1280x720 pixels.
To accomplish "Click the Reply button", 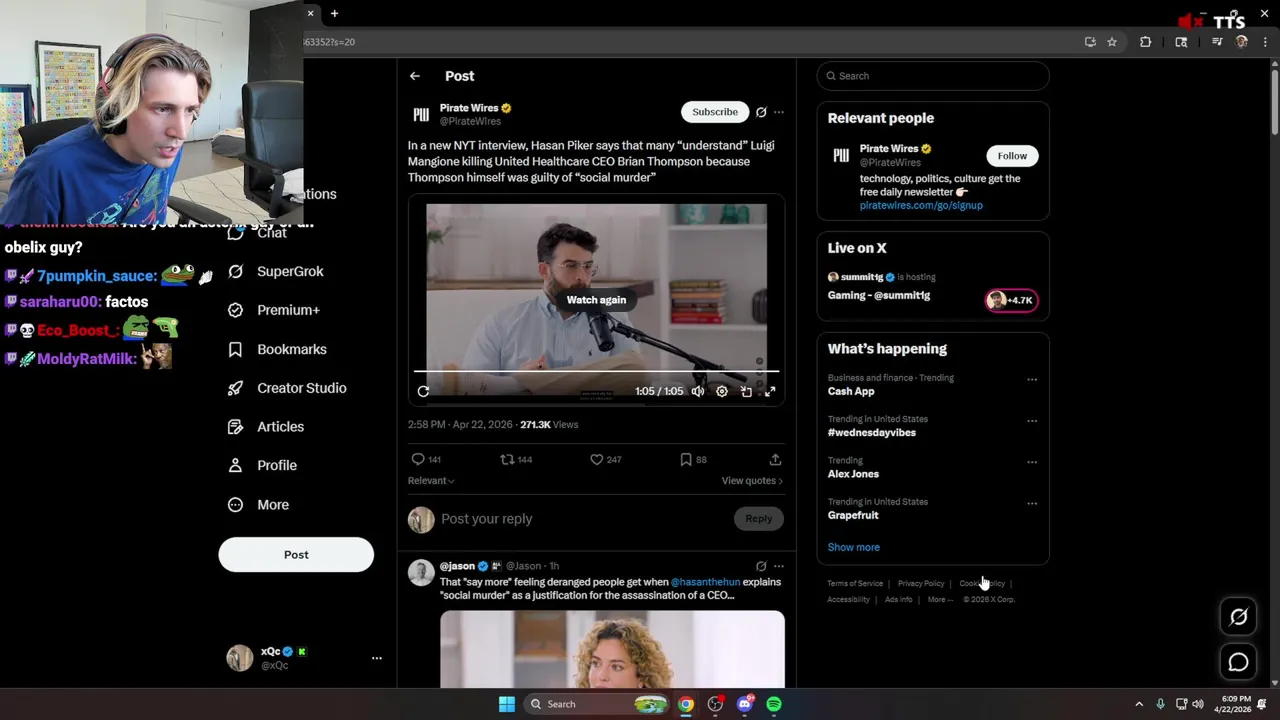I will point(758,519).
